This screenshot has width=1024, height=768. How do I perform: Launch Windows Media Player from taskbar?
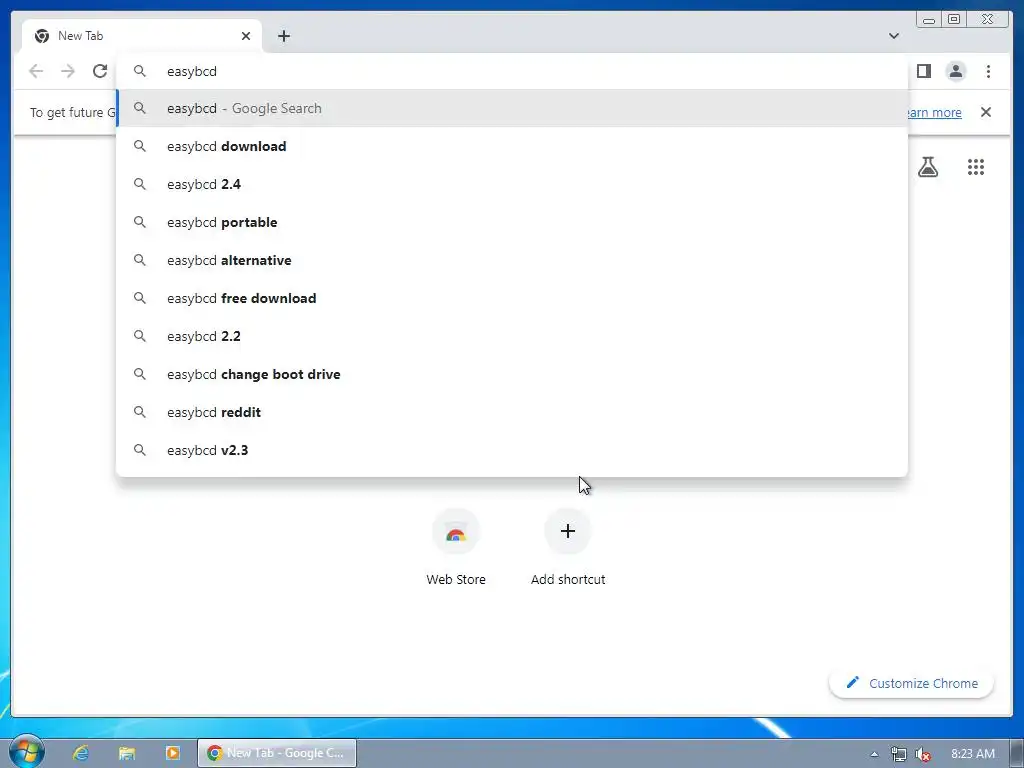tap(173, 753)
